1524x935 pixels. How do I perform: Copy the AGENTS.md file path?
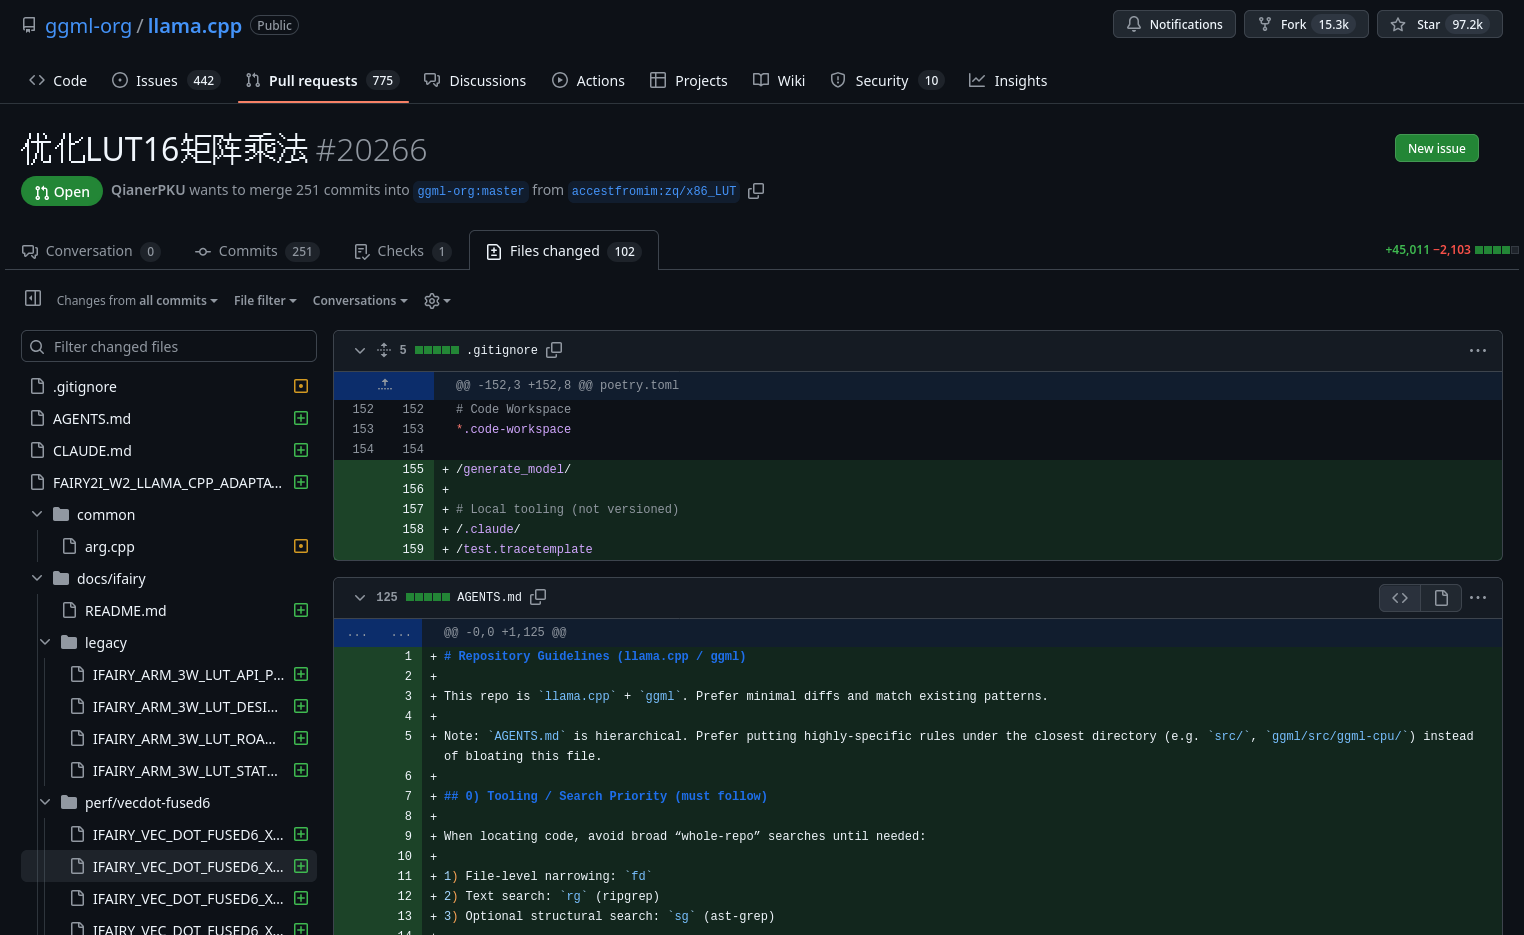click(538, 597)
